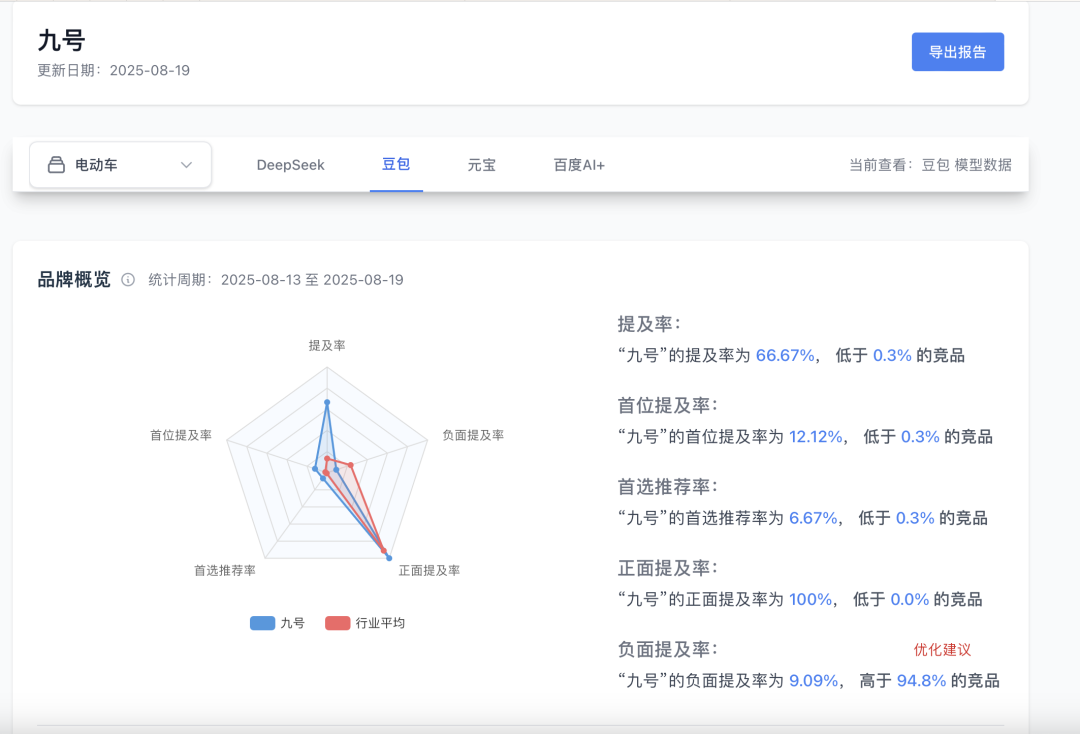Click the 负面提及率： heading in right panel
The width and height of the screenshot is (1080, 734).
667,649
